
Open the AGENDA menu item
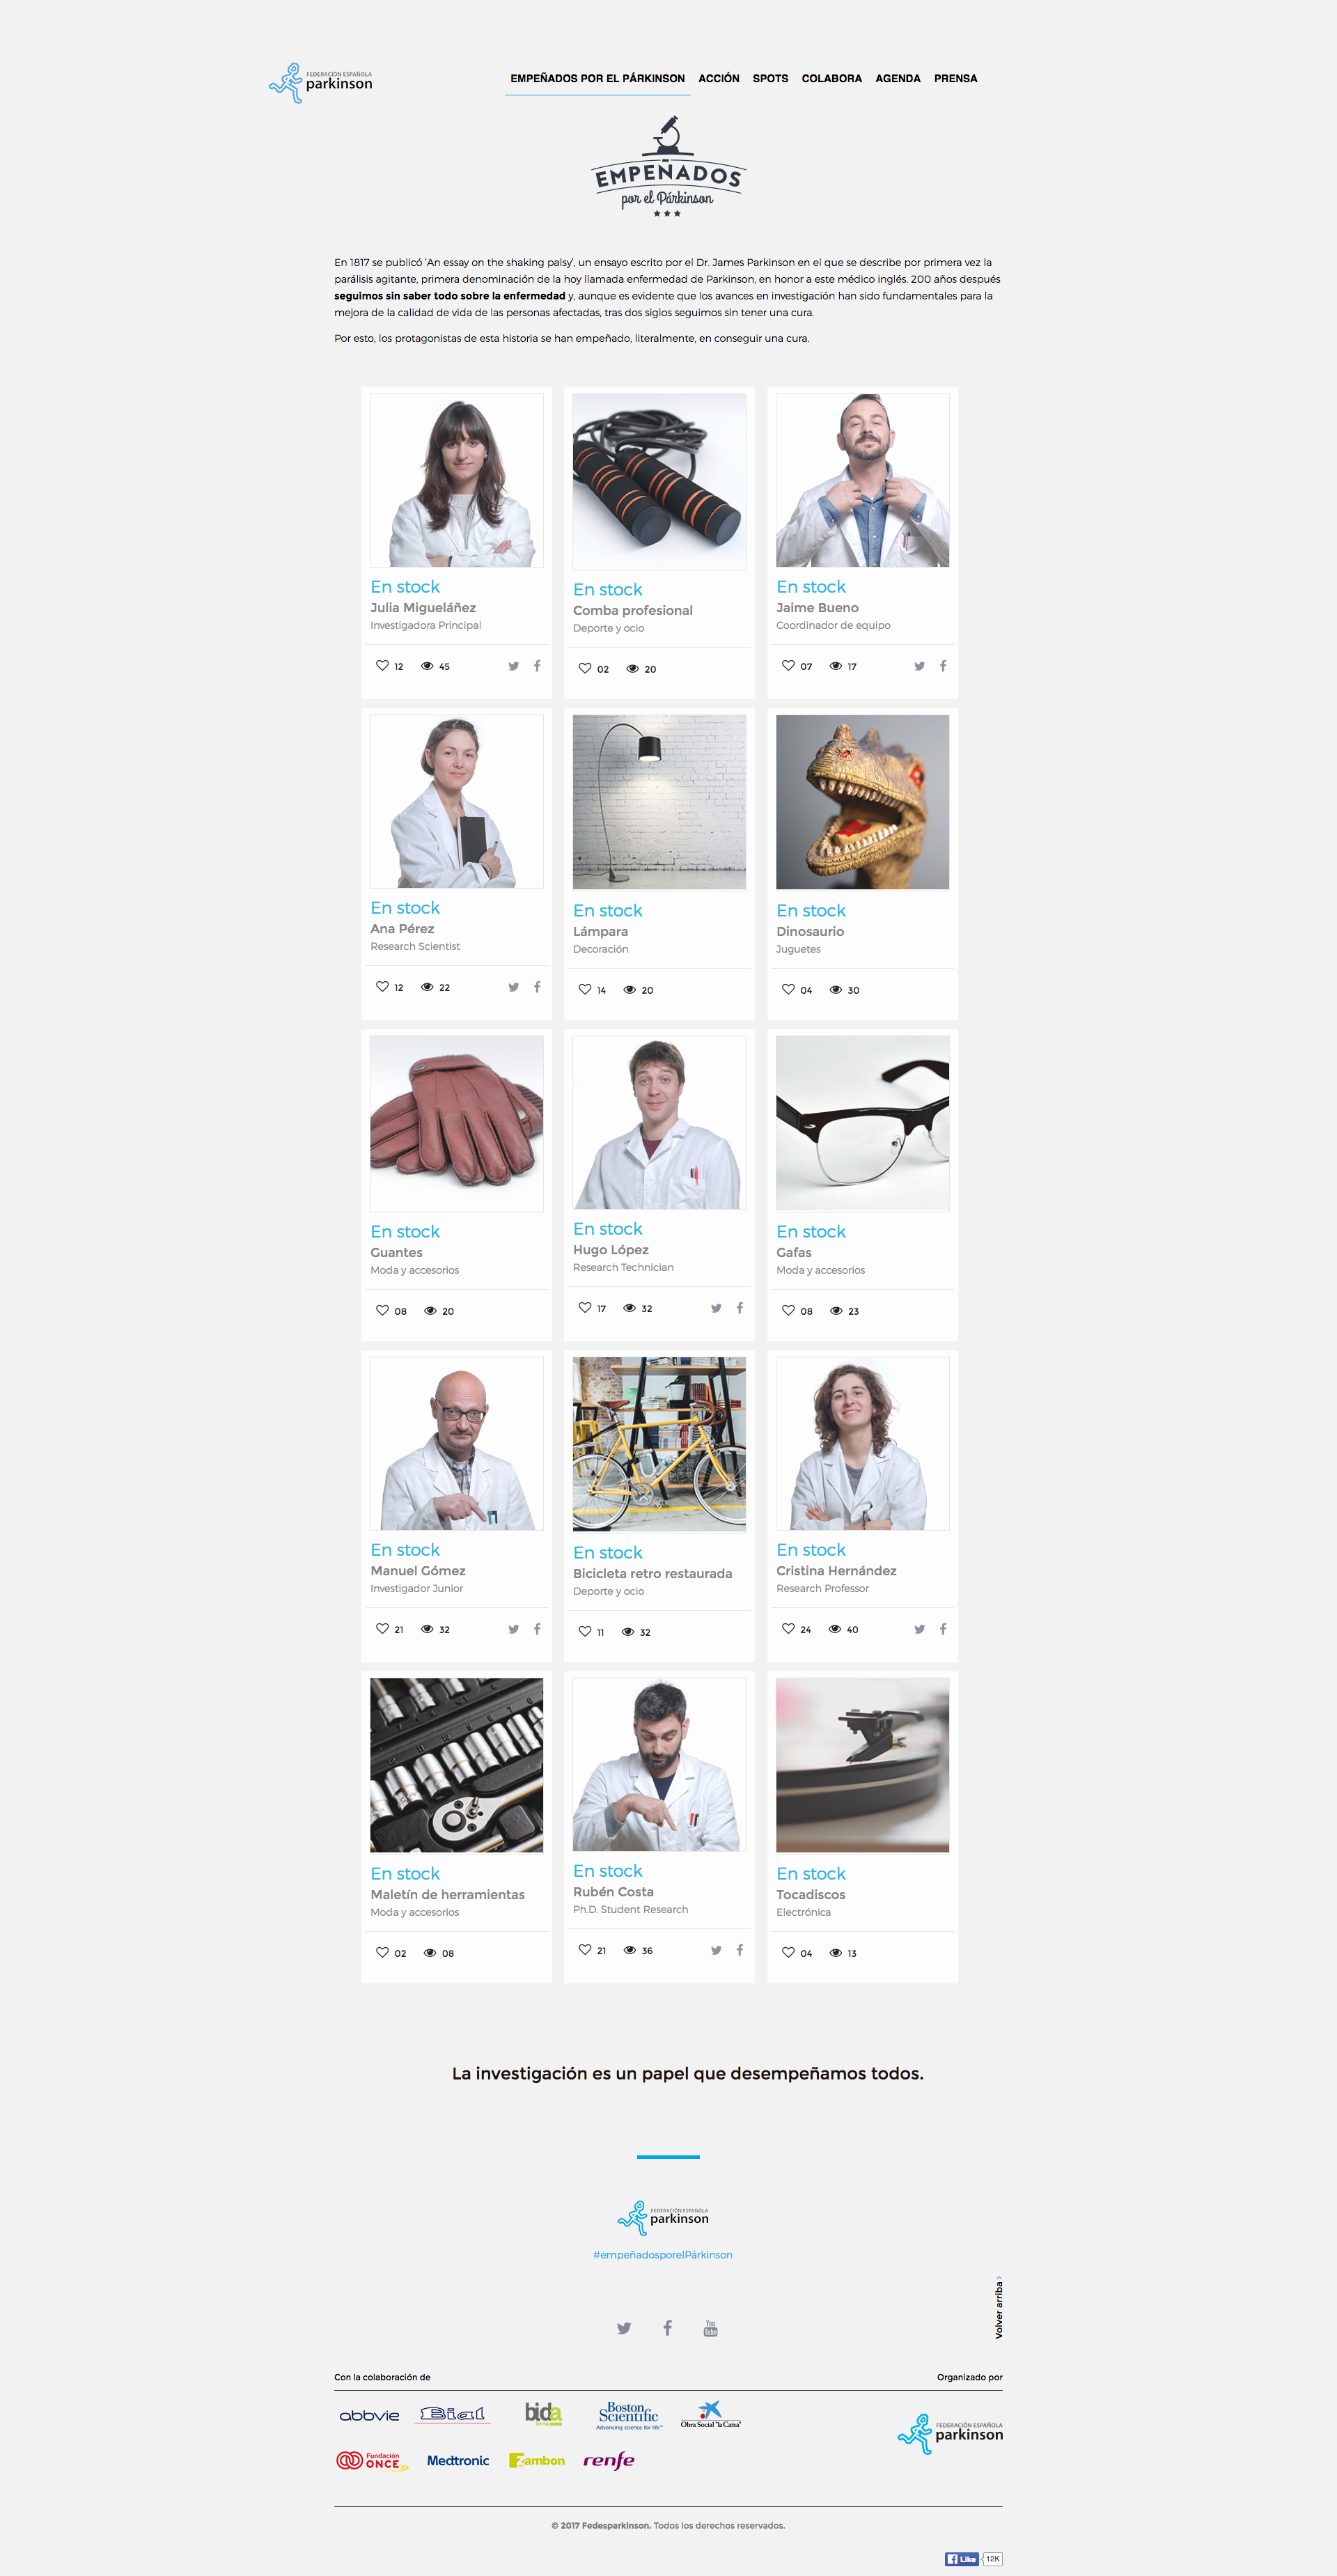click(x=898, y=78)
